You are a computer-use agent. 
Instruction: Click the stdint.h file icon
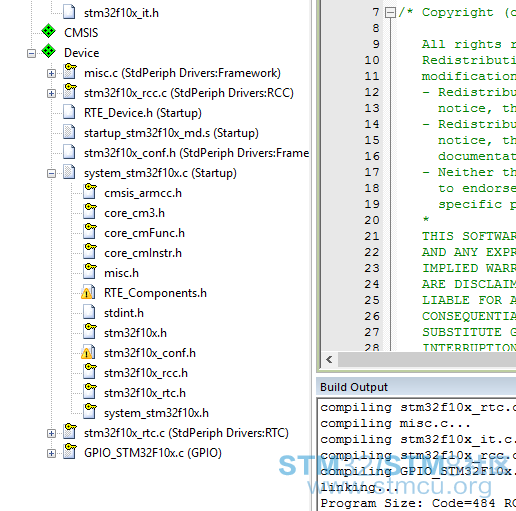[89, 312]
